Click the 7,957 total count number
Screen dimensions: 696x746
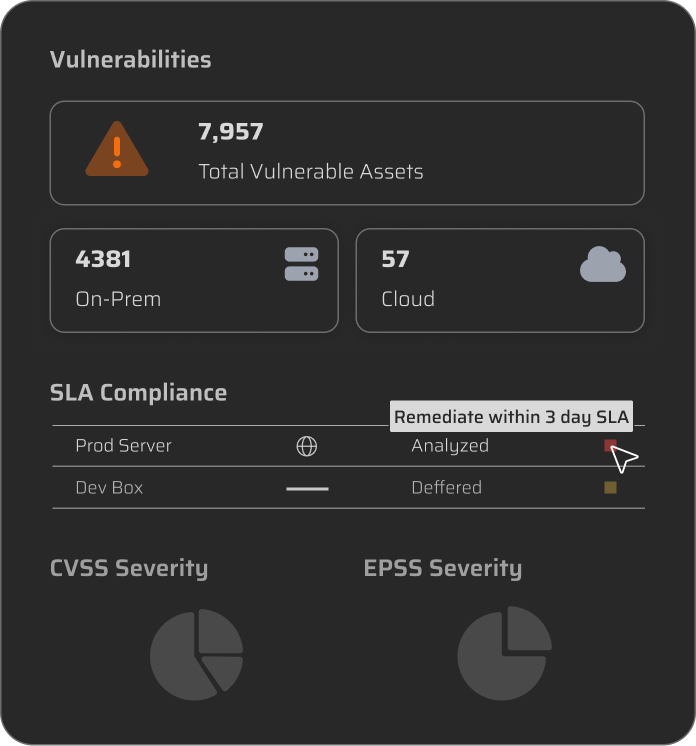point(231,132)
